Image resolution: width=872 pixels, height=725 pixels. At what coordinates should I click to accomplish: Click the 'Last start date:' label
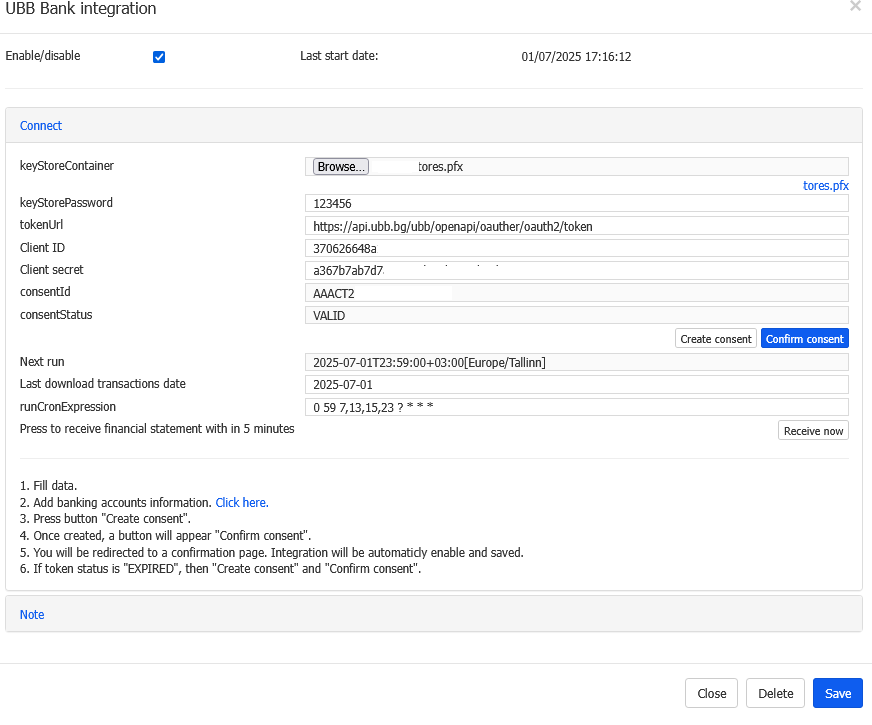click(x=339, y=56)
